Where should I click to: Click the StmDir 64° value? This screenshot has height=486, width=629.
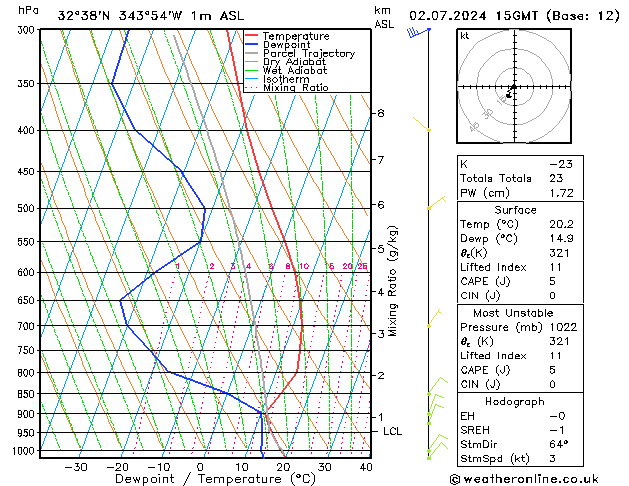pos(560,444)
